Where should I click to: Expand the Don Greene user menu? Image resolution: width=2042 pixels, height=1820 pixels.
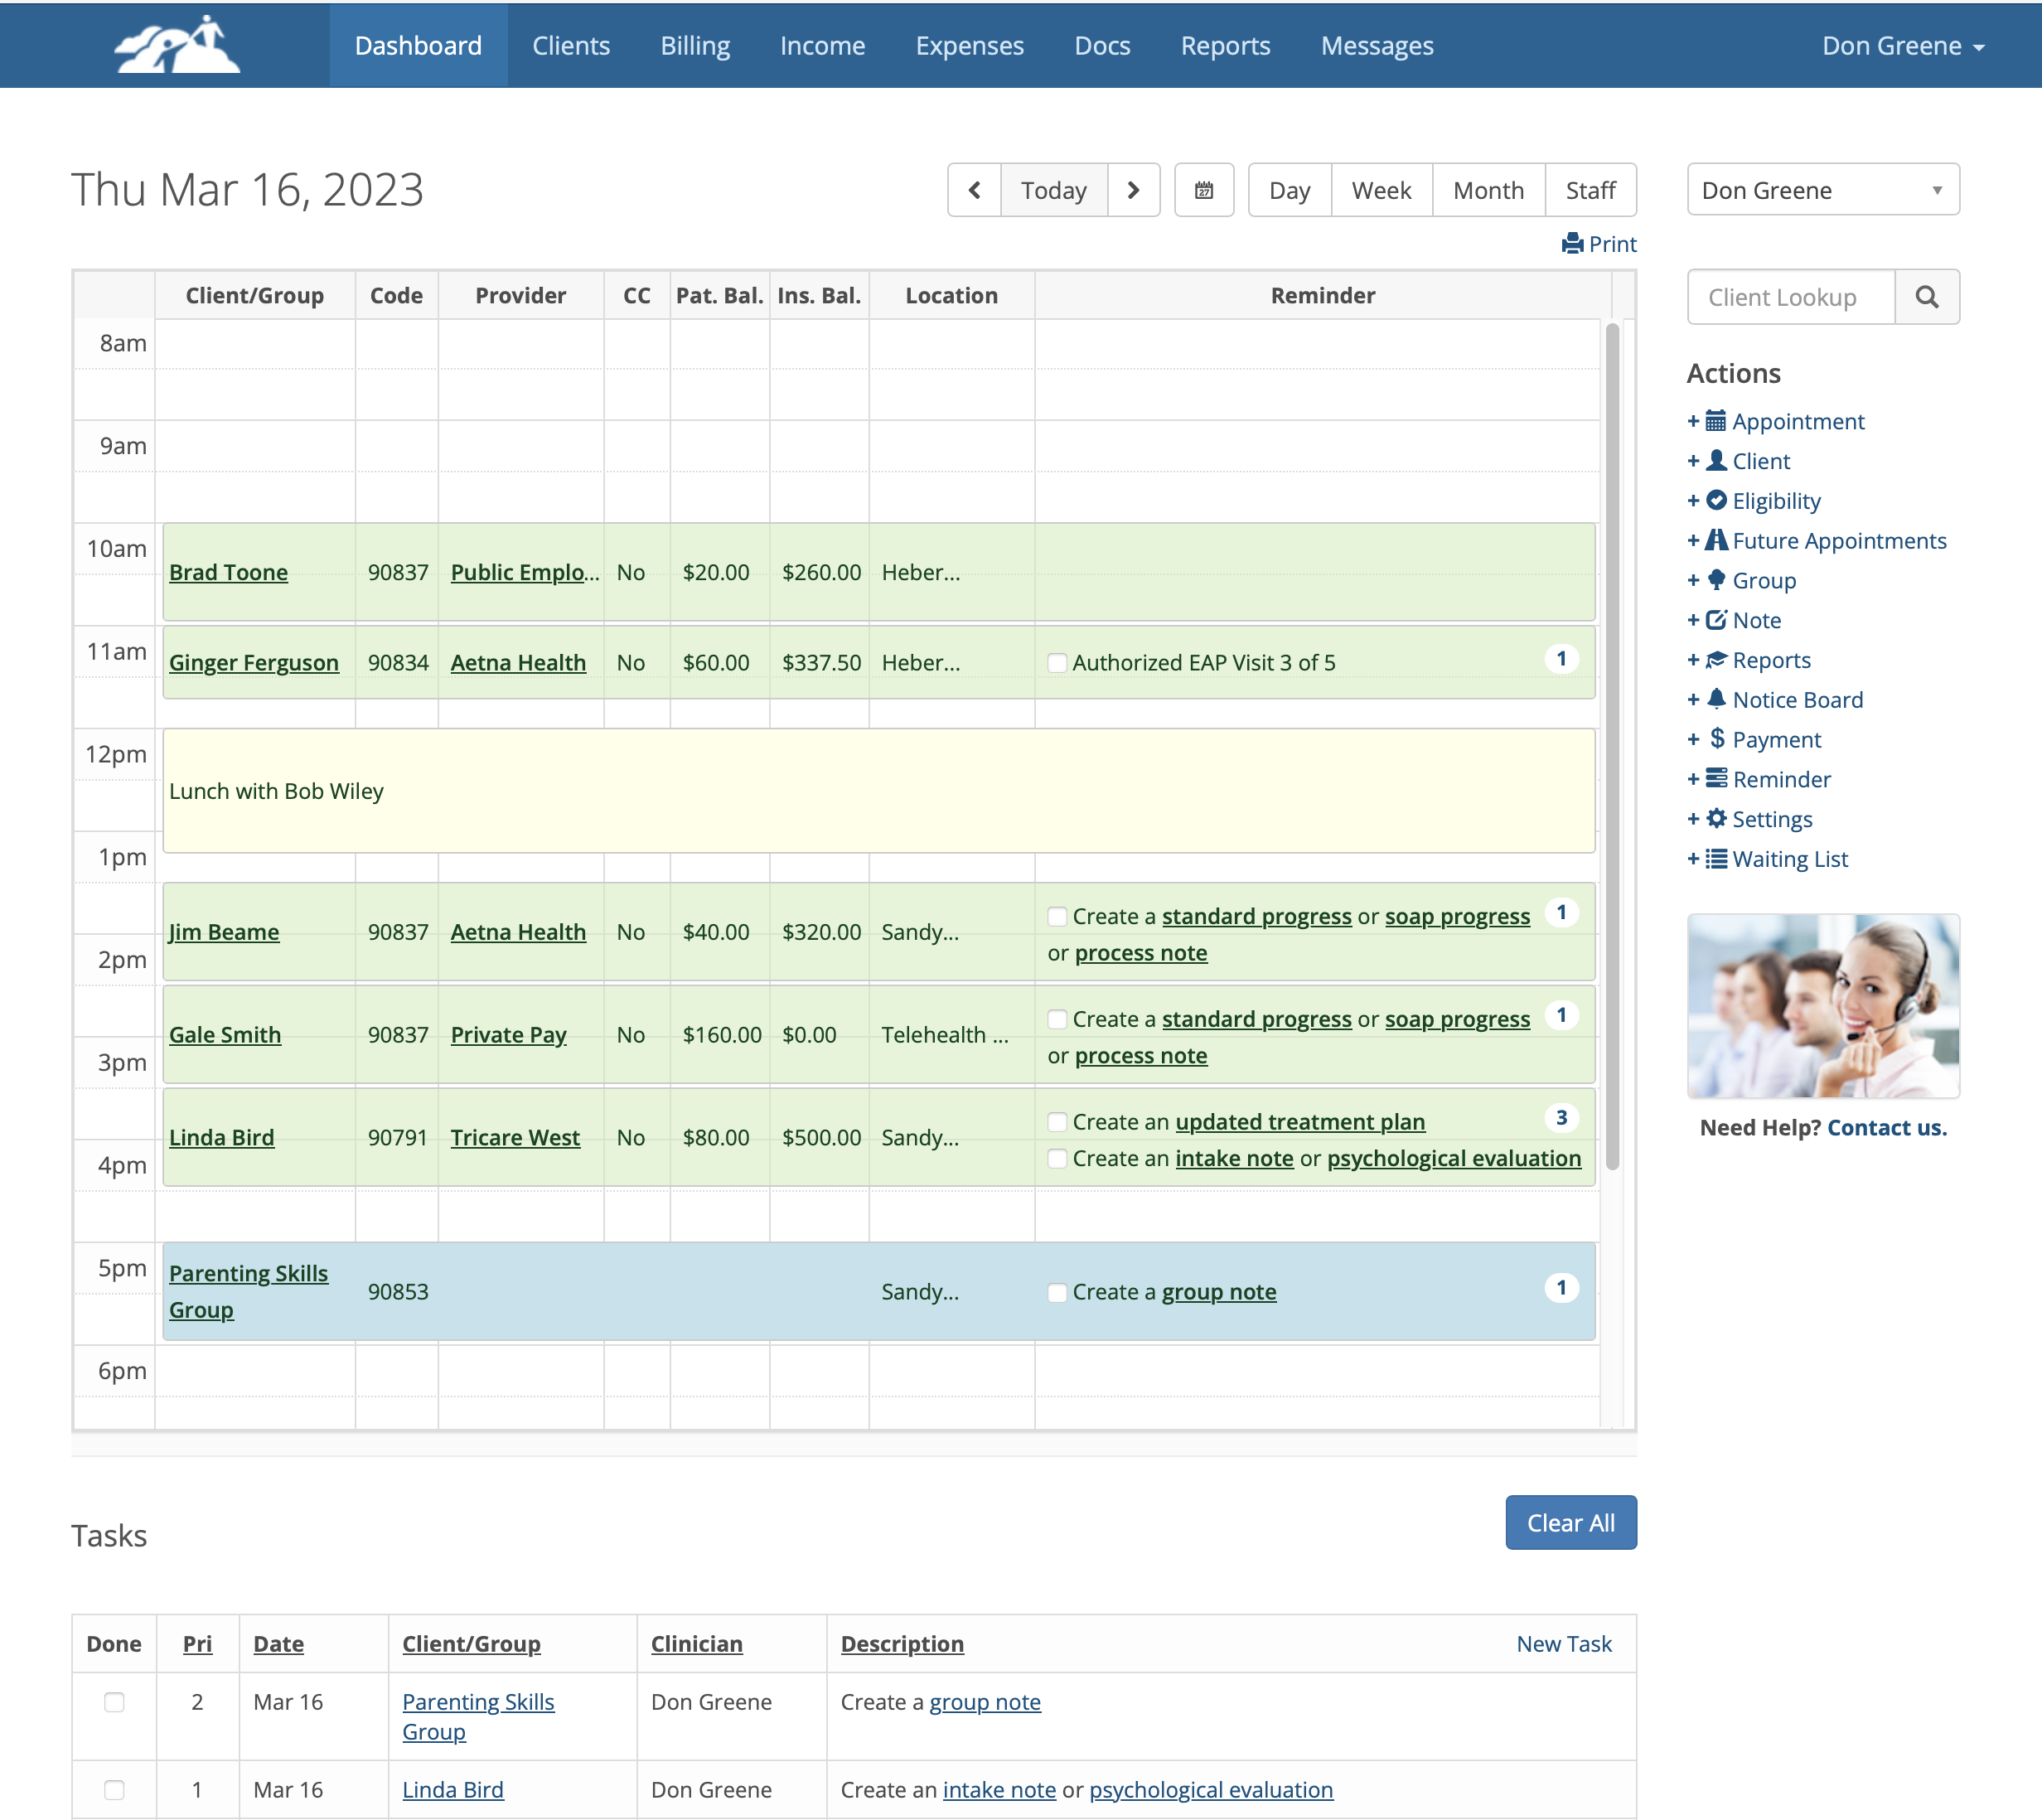[x=1902, y=46]
